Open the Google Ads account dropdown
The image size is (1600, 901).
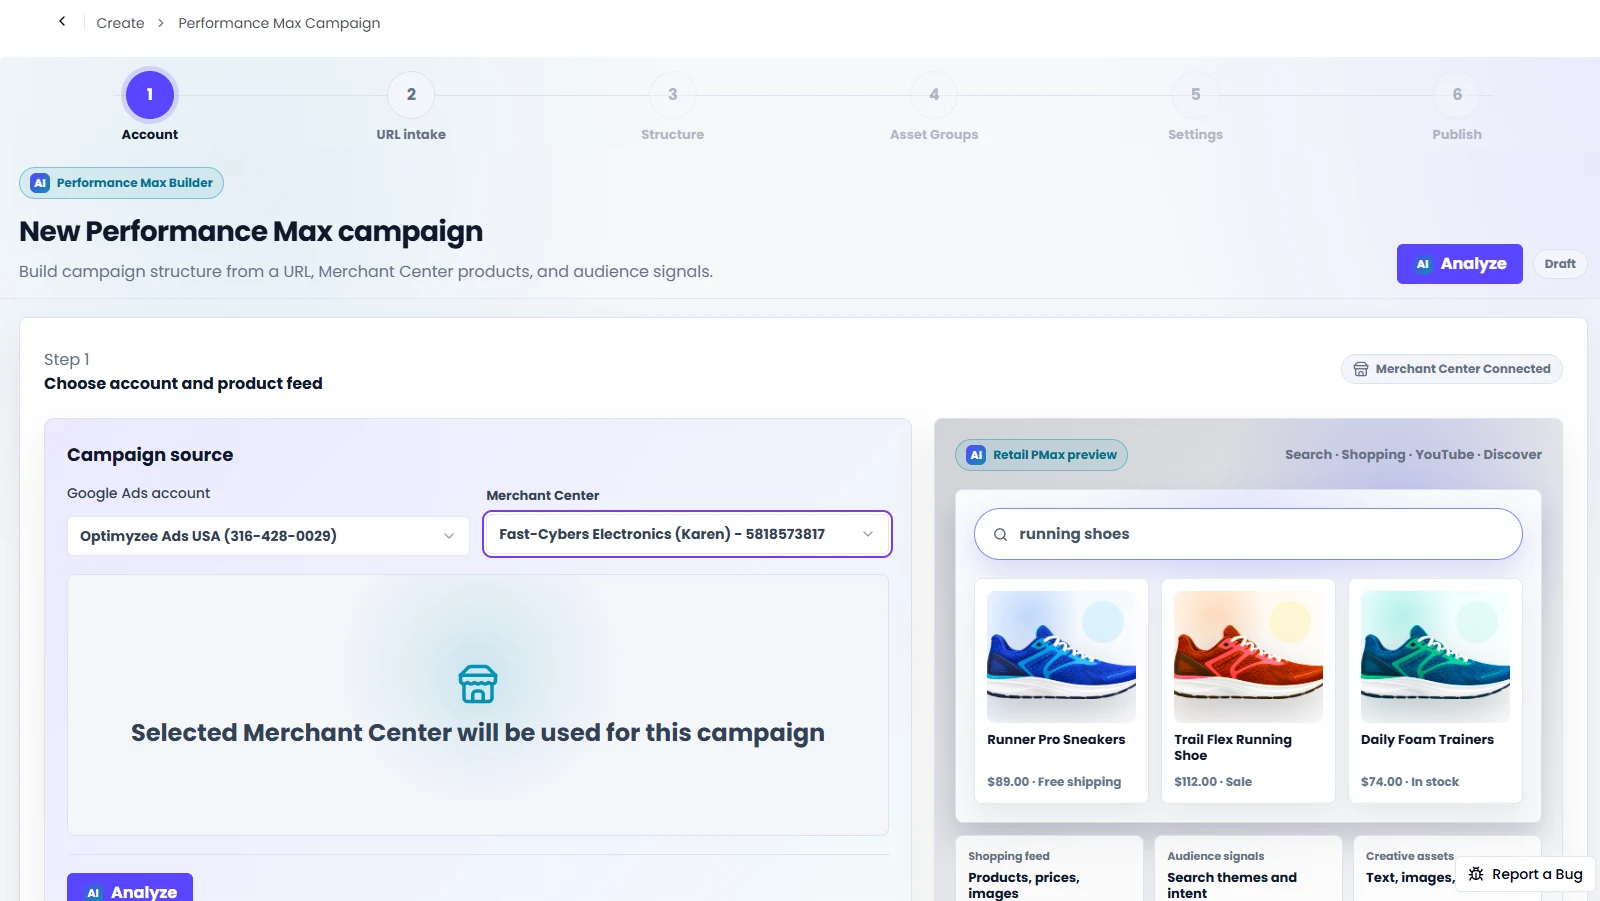[268, 536]
